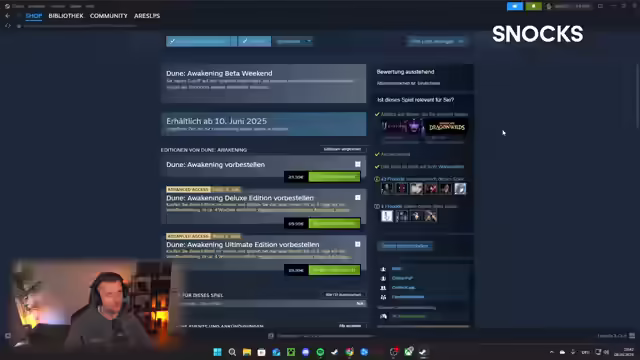Click the blue announcements button in title bar
640x360 pixels.
tap(515, 6)
